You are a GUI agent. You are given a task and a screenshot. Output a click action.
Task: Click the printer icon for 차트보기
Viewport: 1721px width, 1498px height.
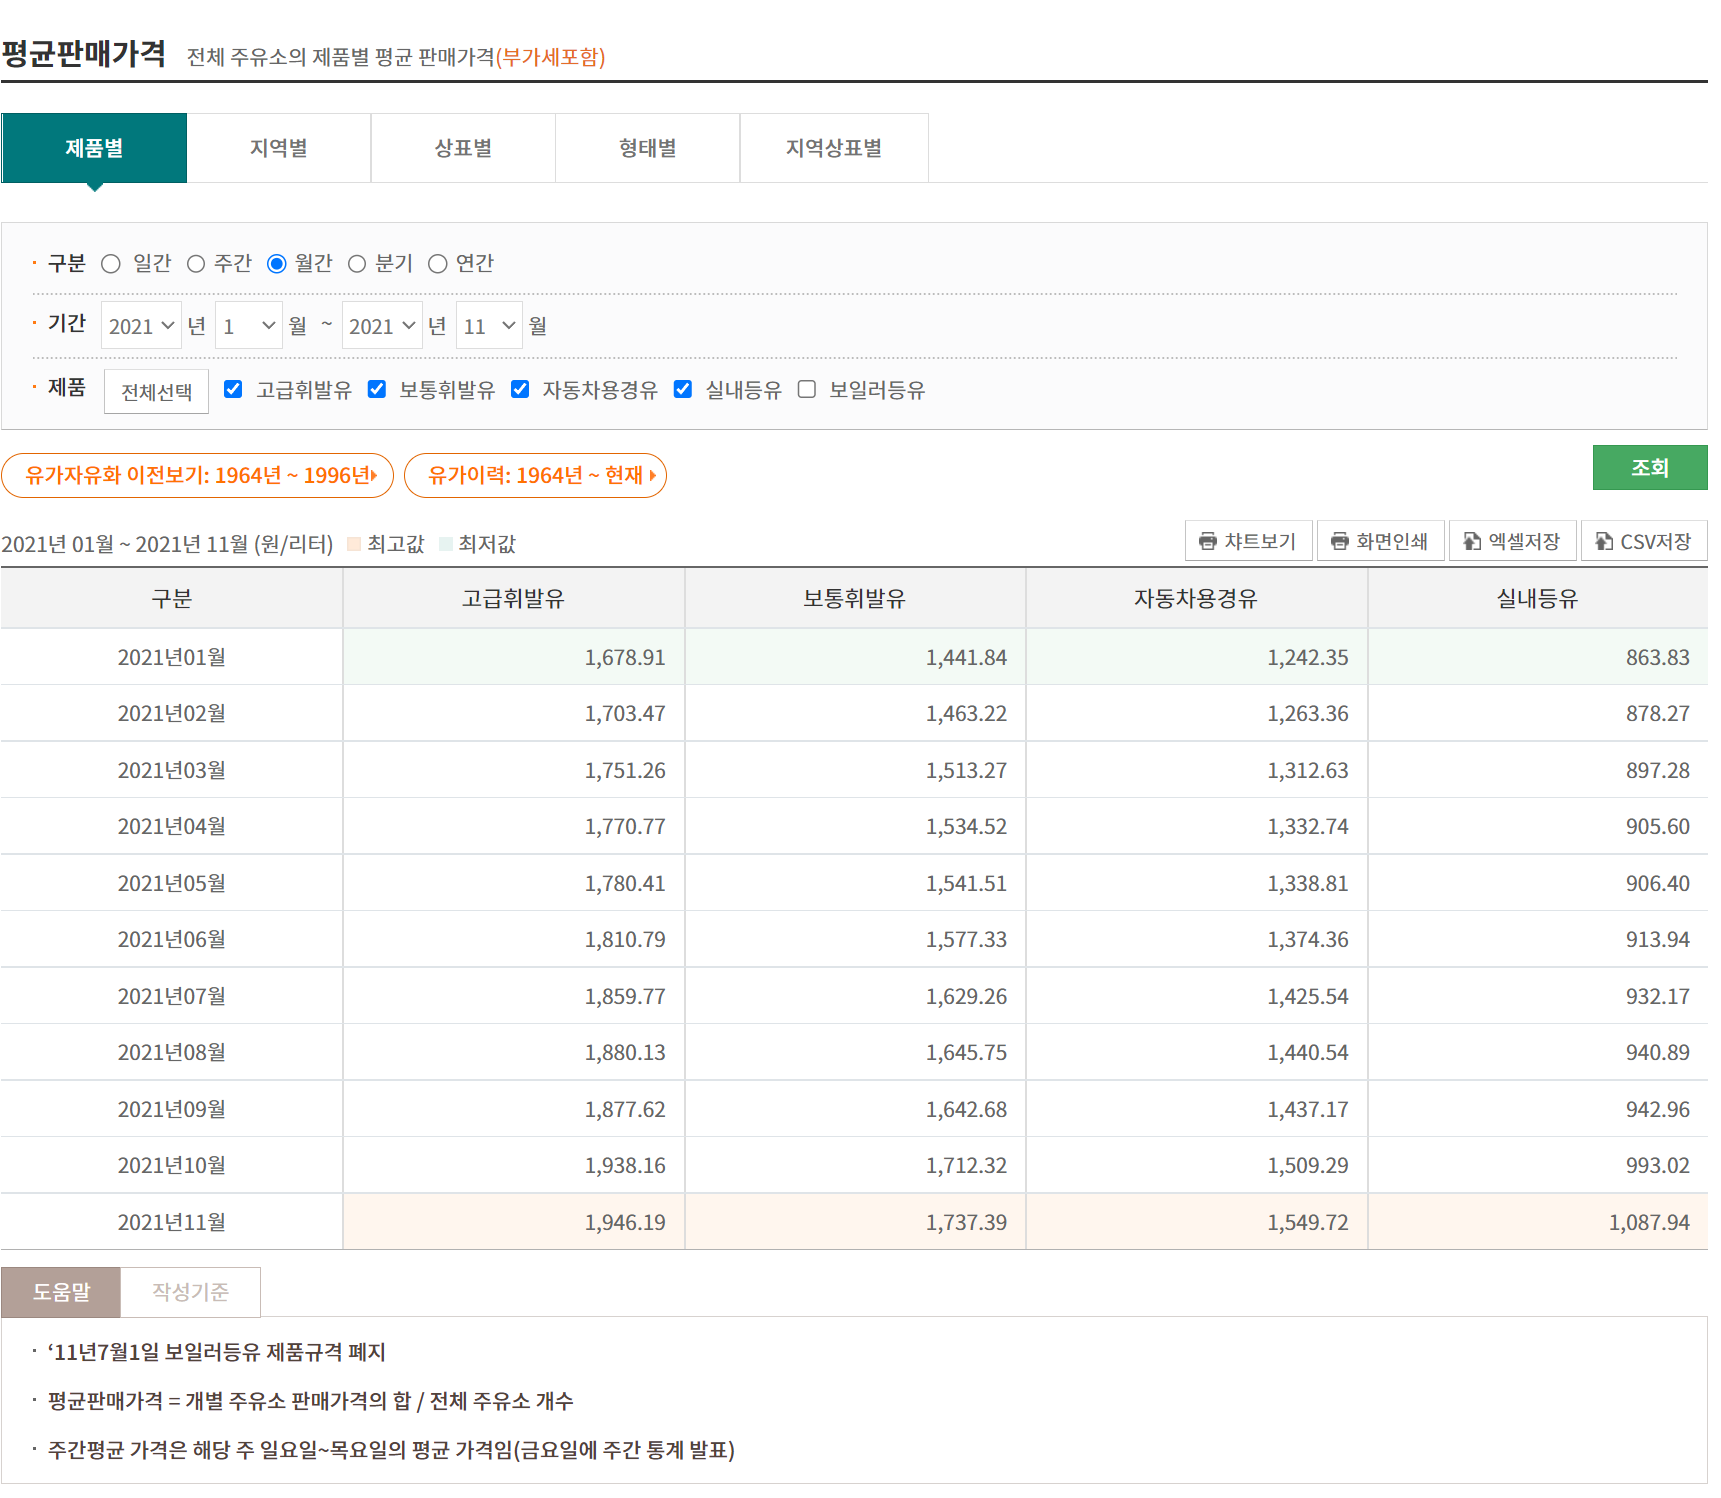pyautogui.click(x=1207, y=541)
